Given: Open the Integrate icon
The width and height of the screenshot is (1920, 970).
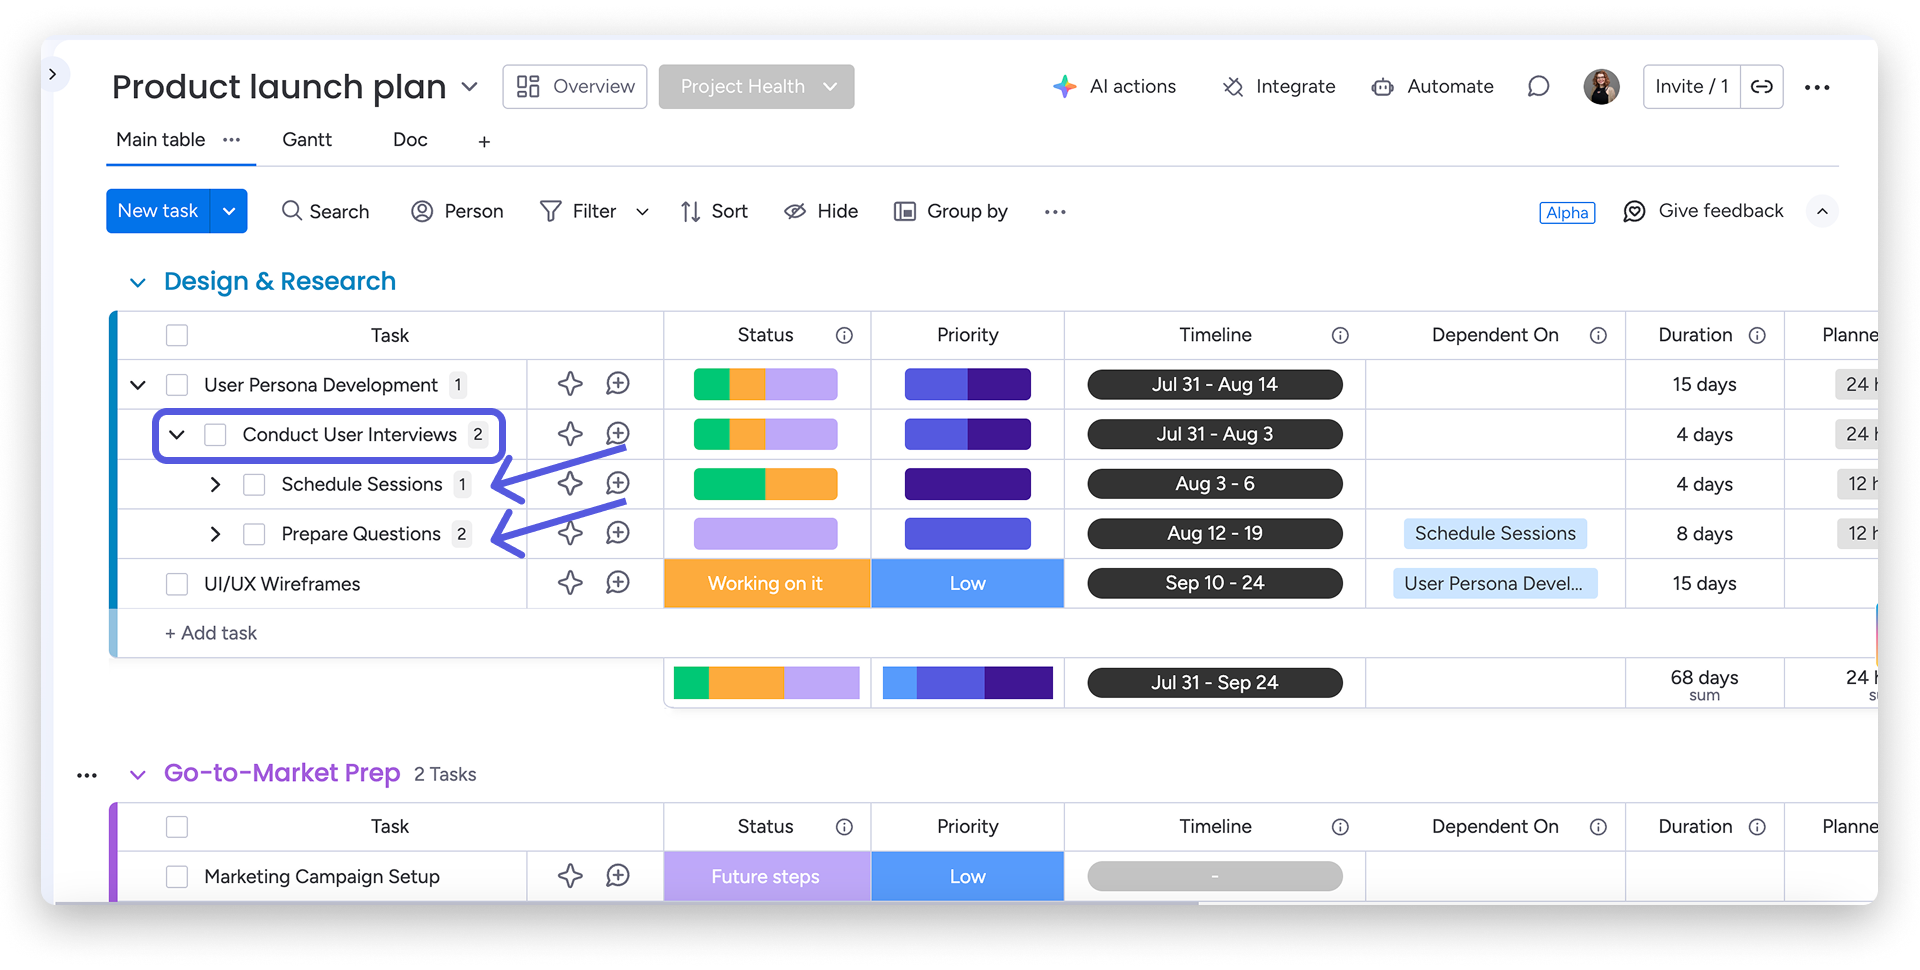Looking at the screenshot, I should tap(1233, 87).
